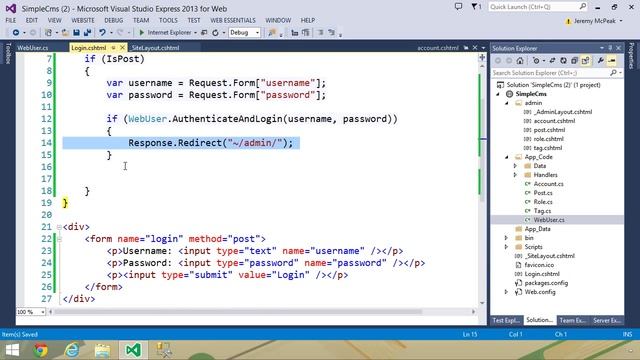Collapse all items in Solution Explorer

[574, 60]
